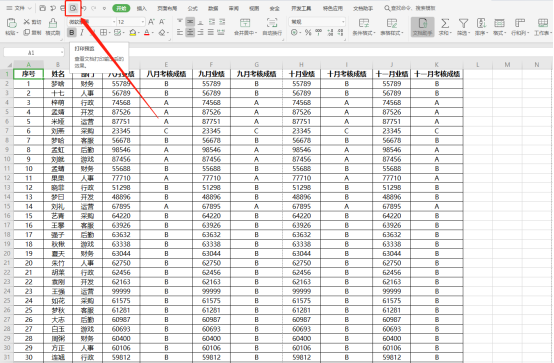Click the Name Box showing A1
Screen dimensions: 554x363
[x=34, y=52]
